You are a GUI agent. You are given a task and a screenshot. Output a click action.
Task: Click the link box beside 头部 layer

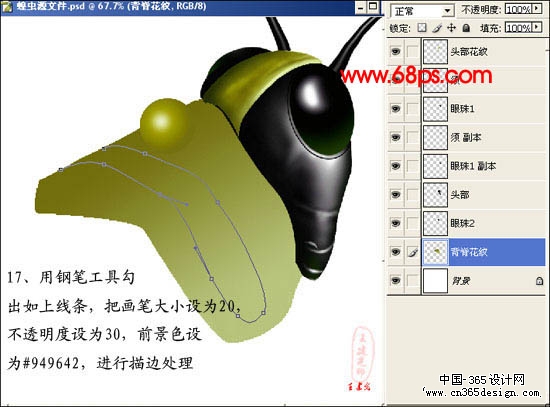pyautogui.click(x=413, y=194)
